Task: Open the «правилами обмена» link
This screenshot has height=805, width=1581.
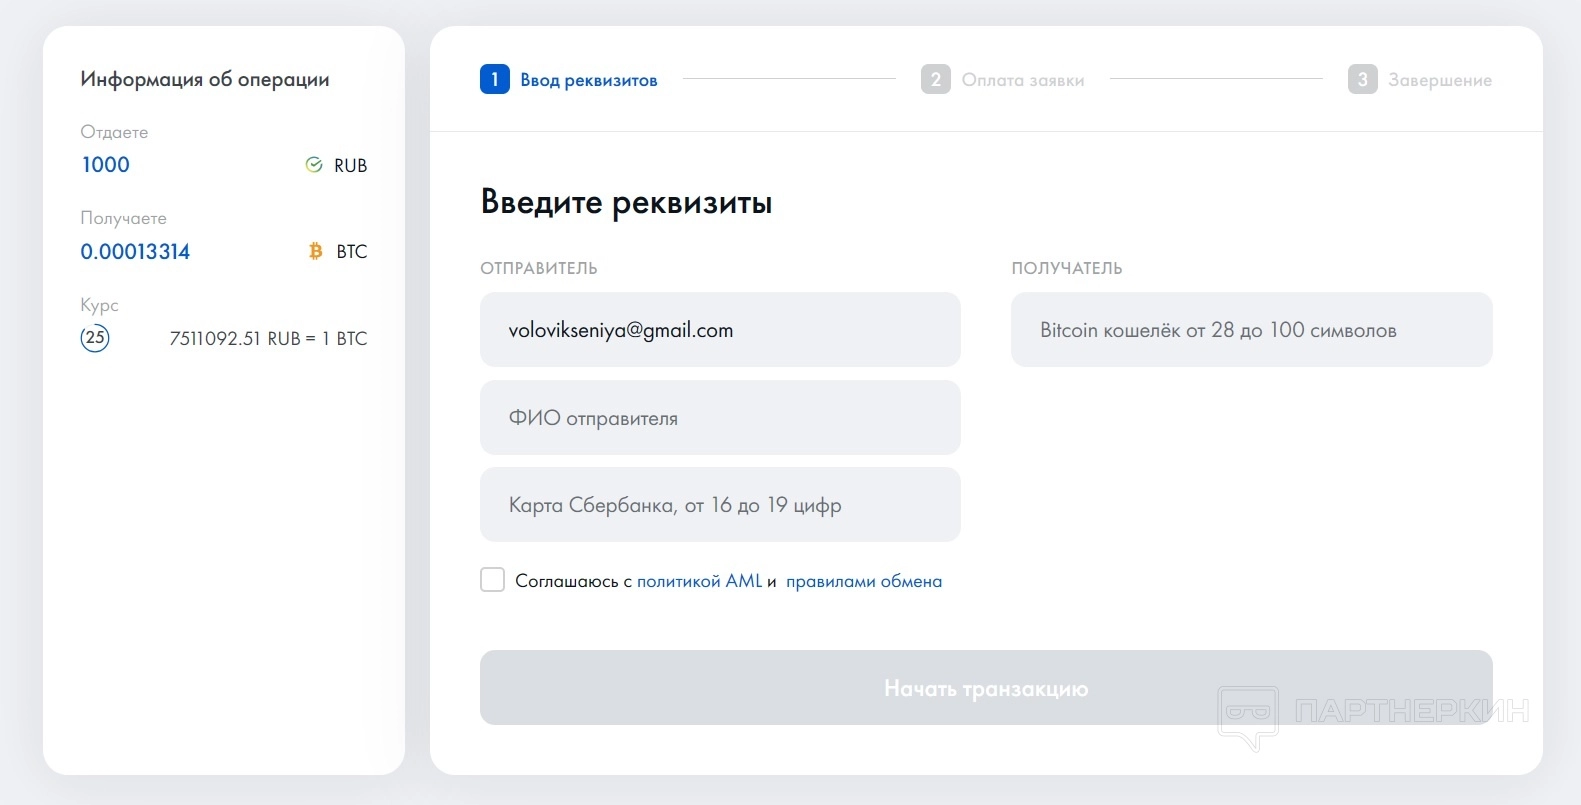Action: click(864, 581)
